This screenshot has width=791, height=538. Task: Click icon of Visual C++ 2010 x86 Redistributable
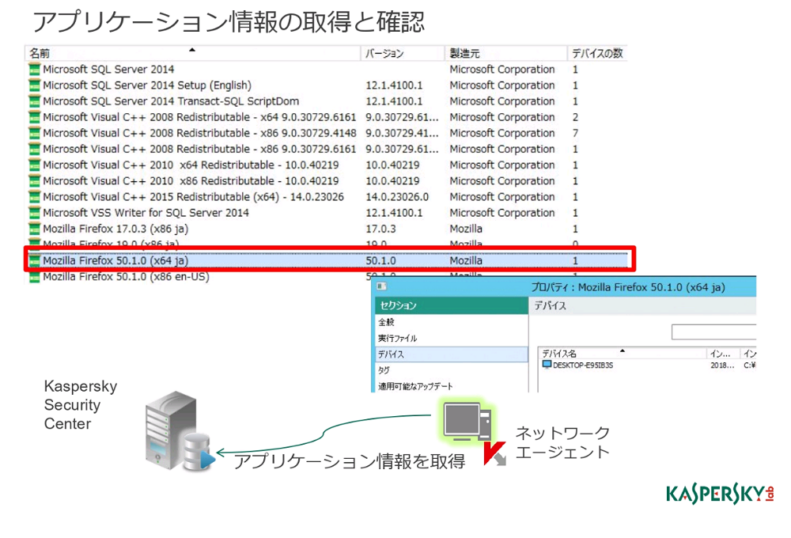click(x=34, y=181)
